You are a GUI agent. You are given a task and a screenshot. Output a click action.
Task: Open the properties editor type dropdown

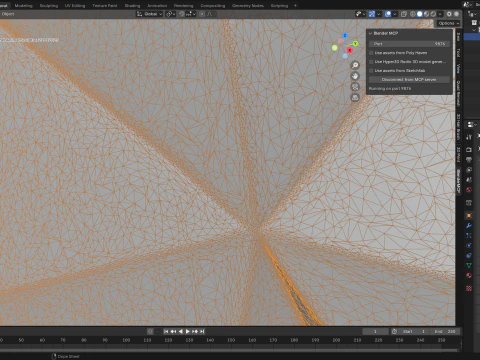click(472, 124)
